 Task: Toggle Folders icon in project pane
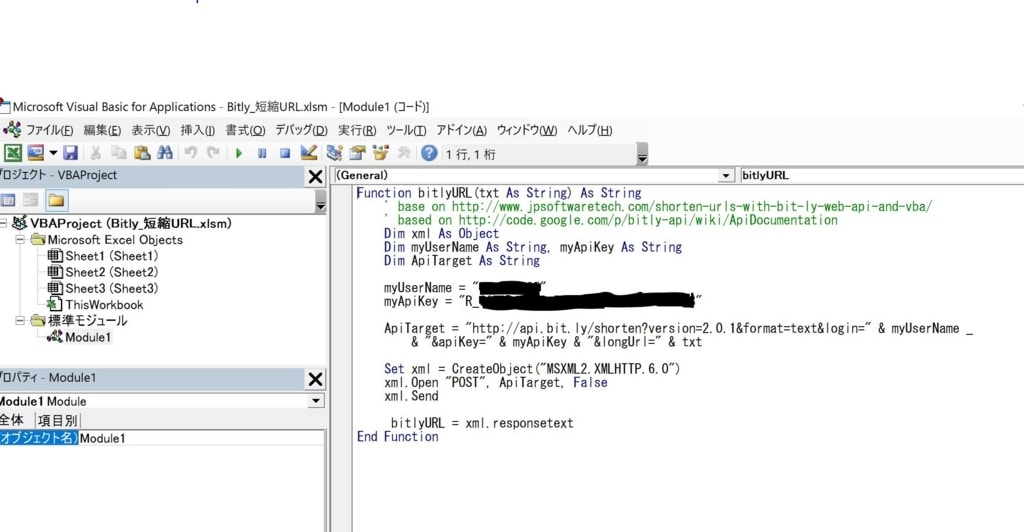56,200
